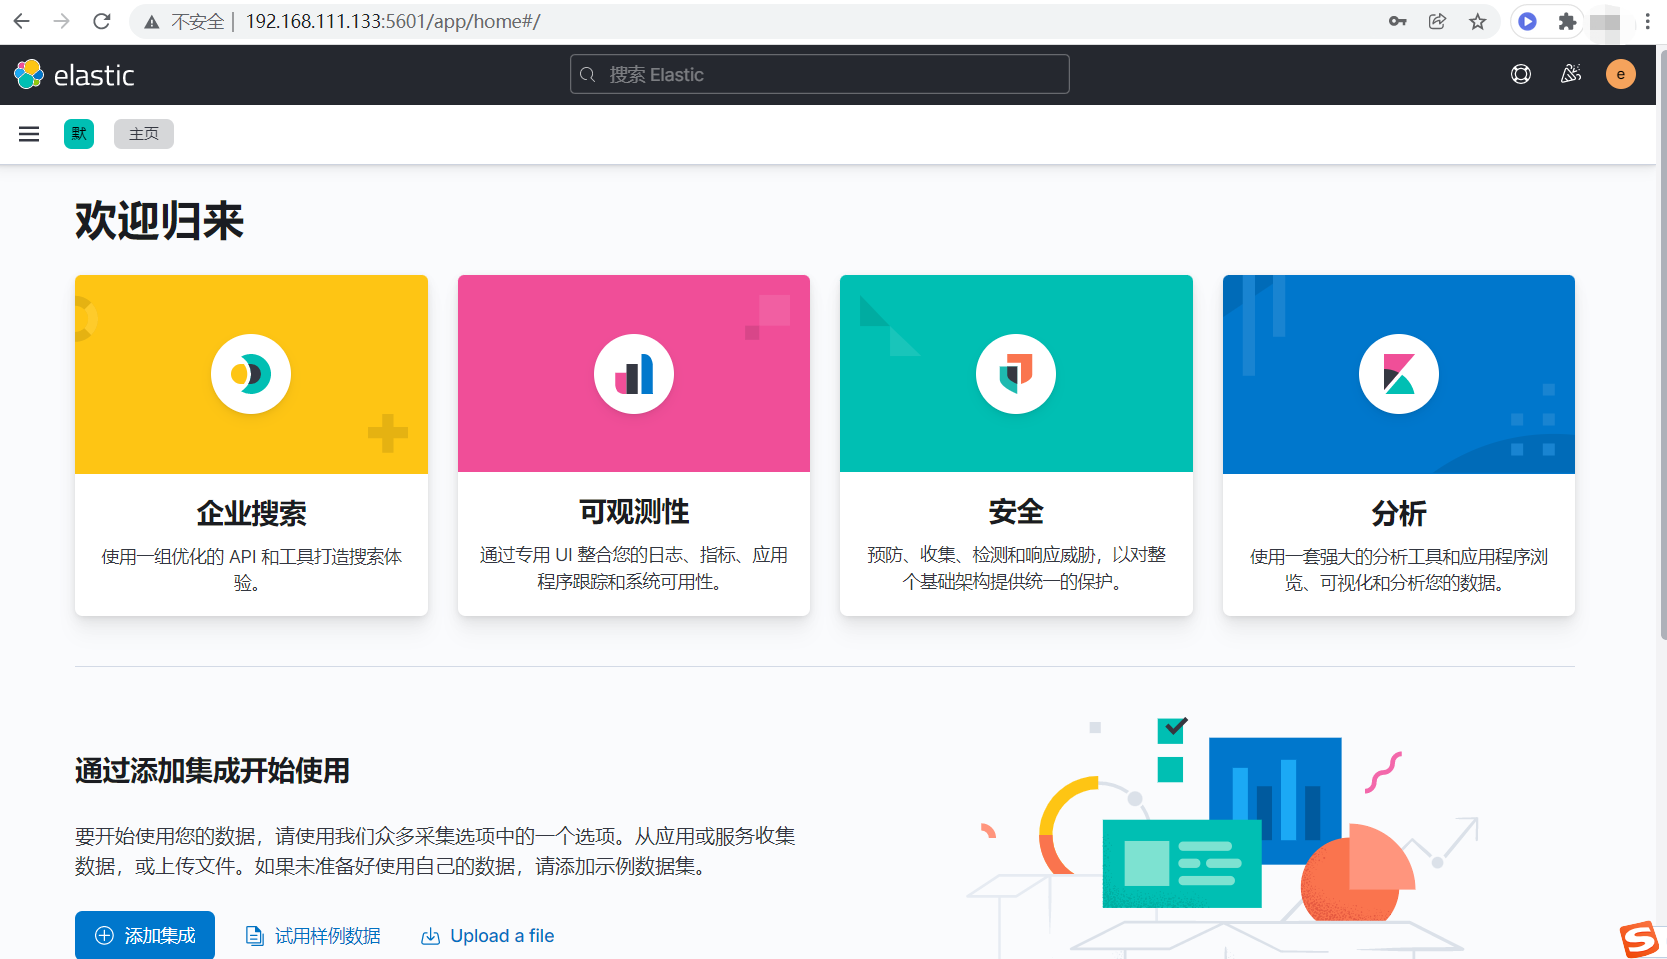This screenshot has height=959, width=1667.
Task: Go back with browser back arrow
Action: pos(21,21)
